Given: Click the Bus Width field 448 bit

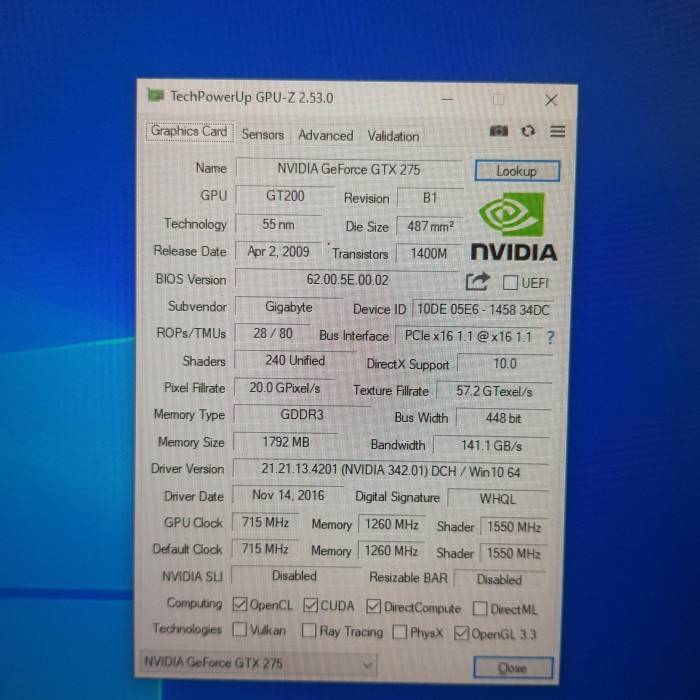Looking at the screenshot, I should [503, 418].
